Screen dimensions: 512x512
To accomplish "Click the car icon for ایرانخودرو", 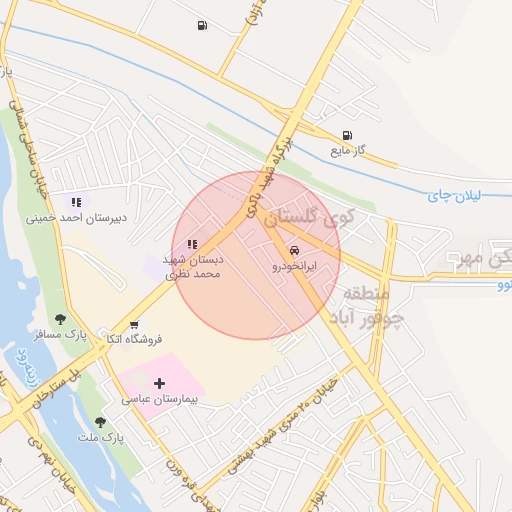I will tap(294, 250).
